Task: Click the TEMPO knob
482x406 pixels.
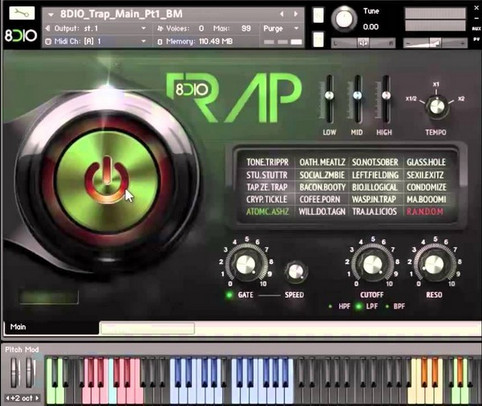Action: point(436,107)
